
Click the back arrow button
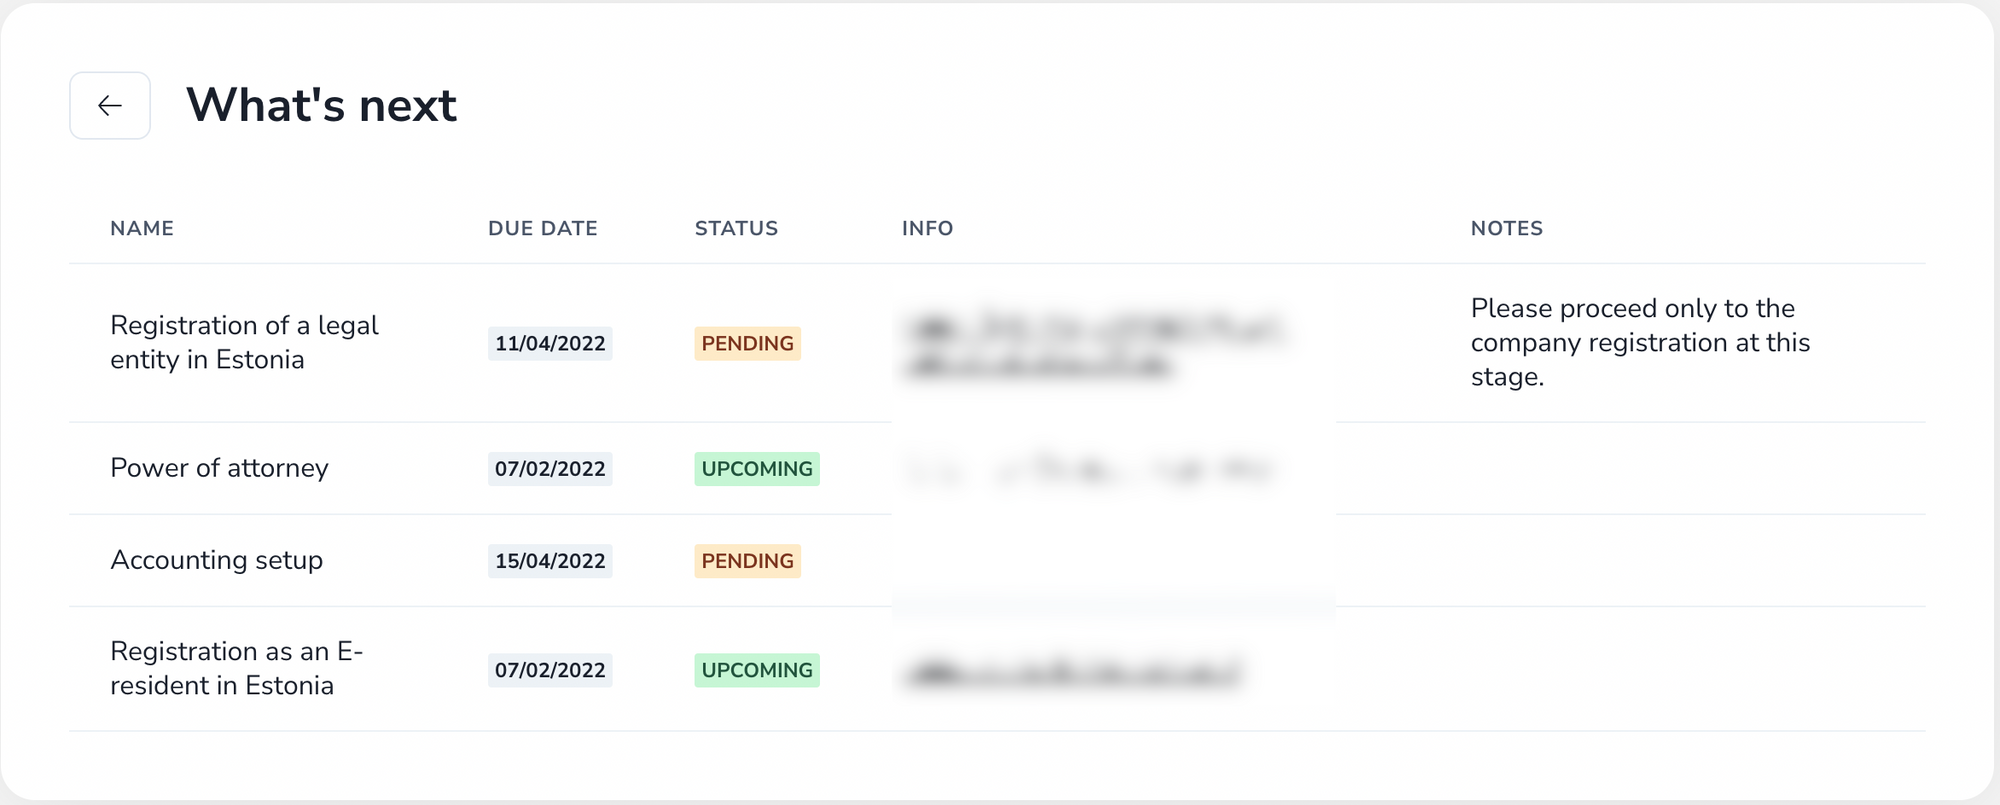click(x=110, y=105)
